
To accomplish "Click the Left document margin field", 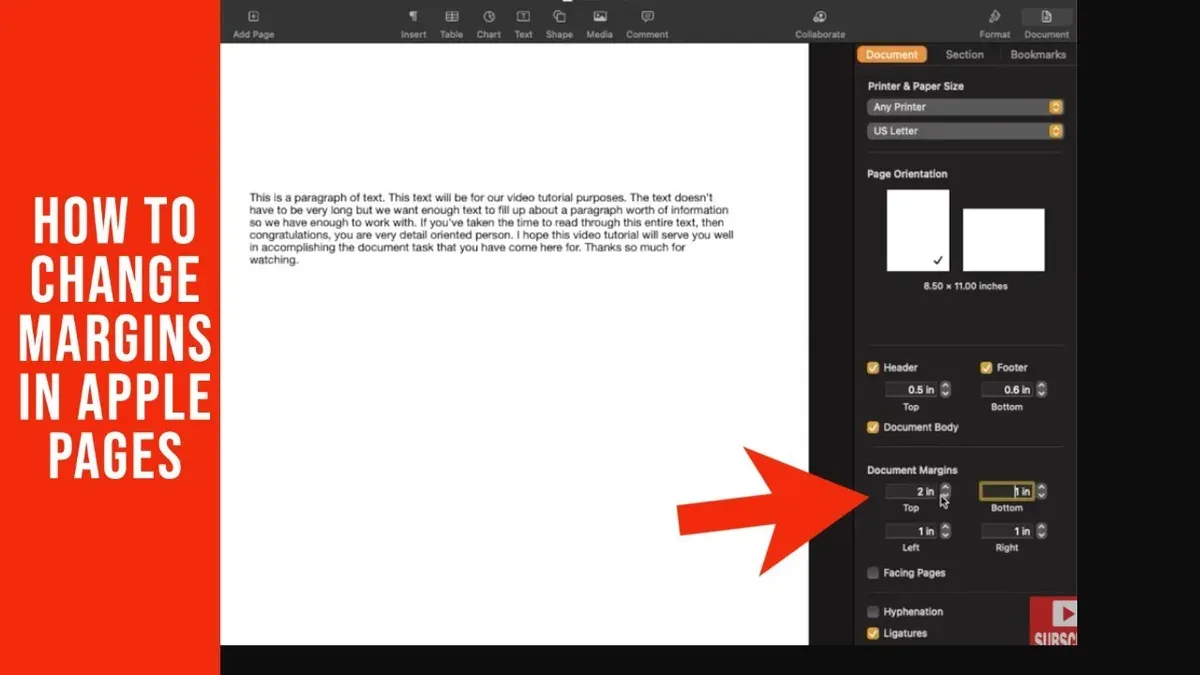I will coord(912,531).
